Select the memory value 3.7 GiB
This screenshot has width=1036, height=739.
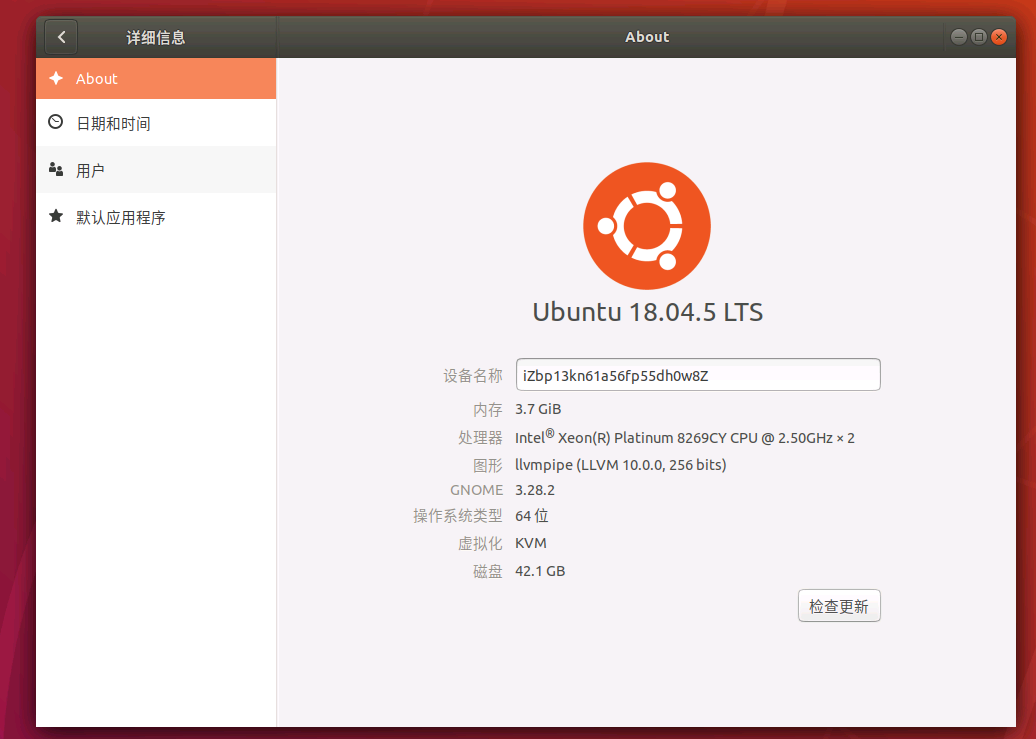(538, 409)
